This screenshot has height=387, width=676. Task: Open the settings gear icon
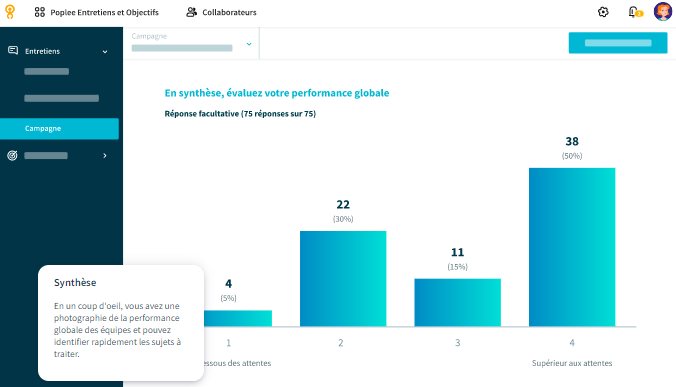[x=603, y=12]
